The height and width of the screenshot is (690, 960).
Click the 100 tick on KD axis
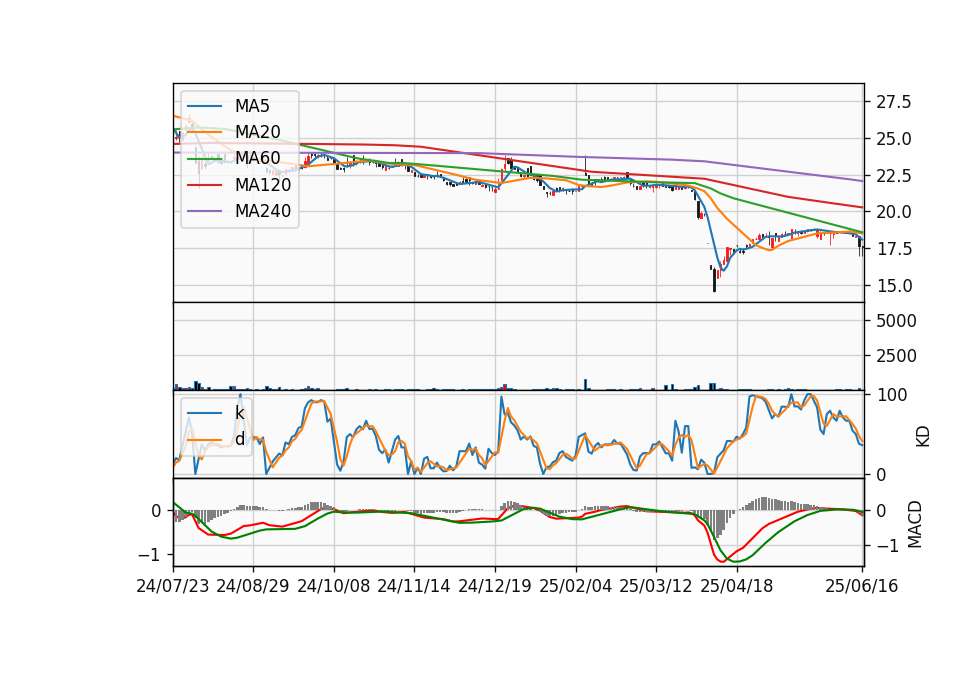tap(891, 395)
